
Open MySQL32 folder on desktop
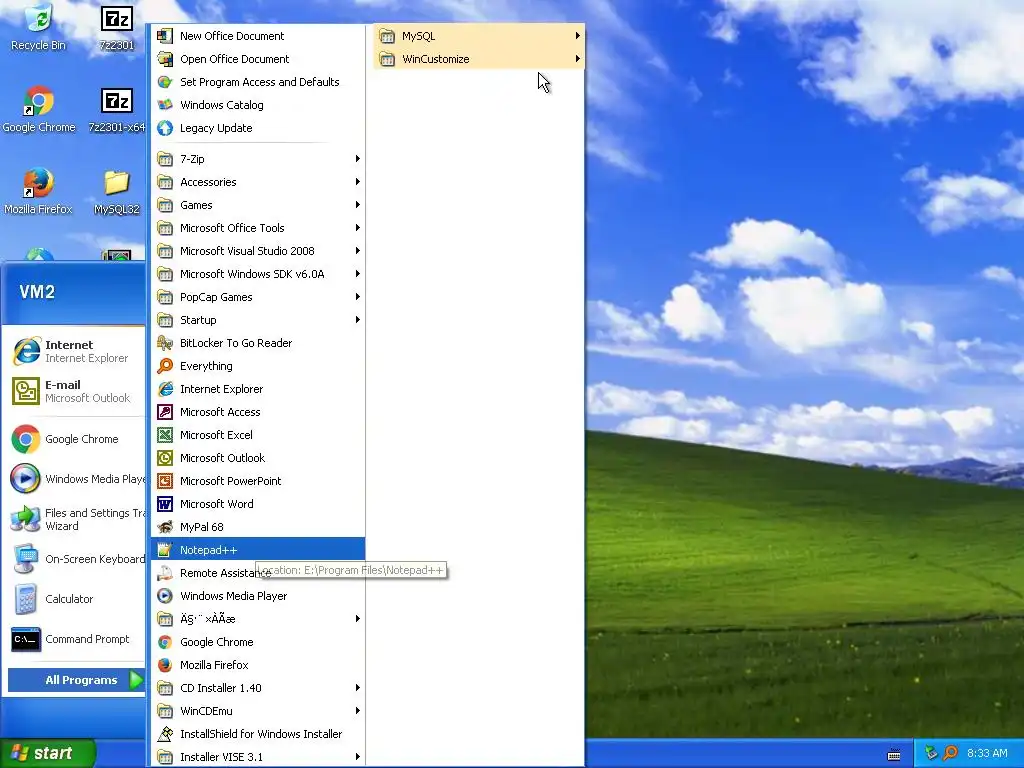click(117, 191)
